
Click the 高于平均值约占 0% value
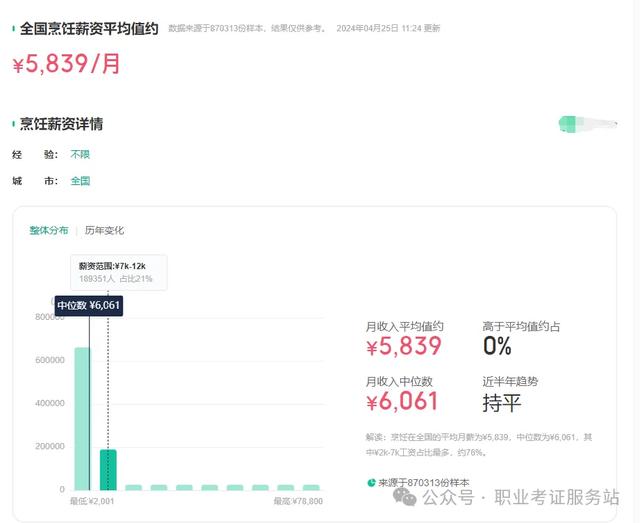click(x=497, y=346)
